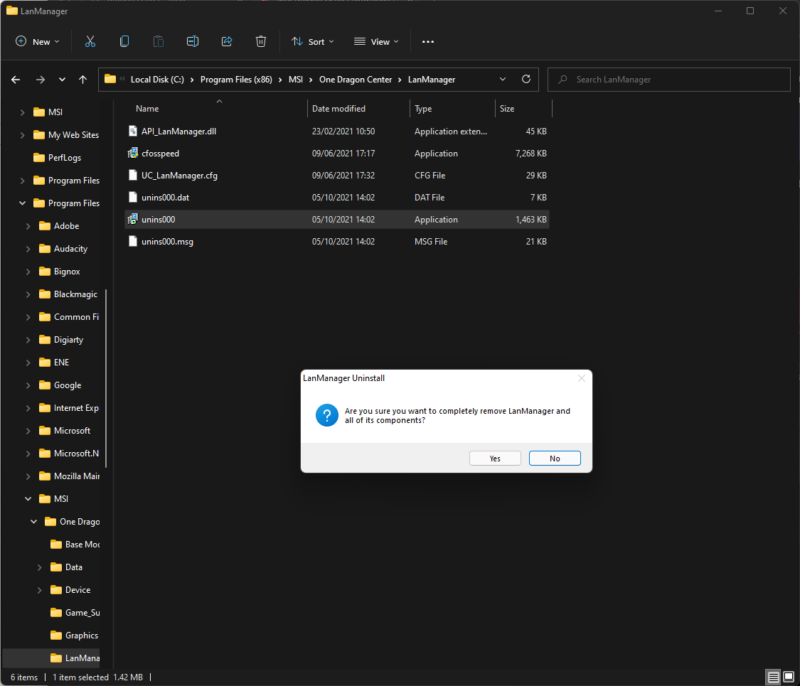The width and height of the screenshot is (800, 686).
Task: Go up one folder level
Action: [x=83, y=80]
